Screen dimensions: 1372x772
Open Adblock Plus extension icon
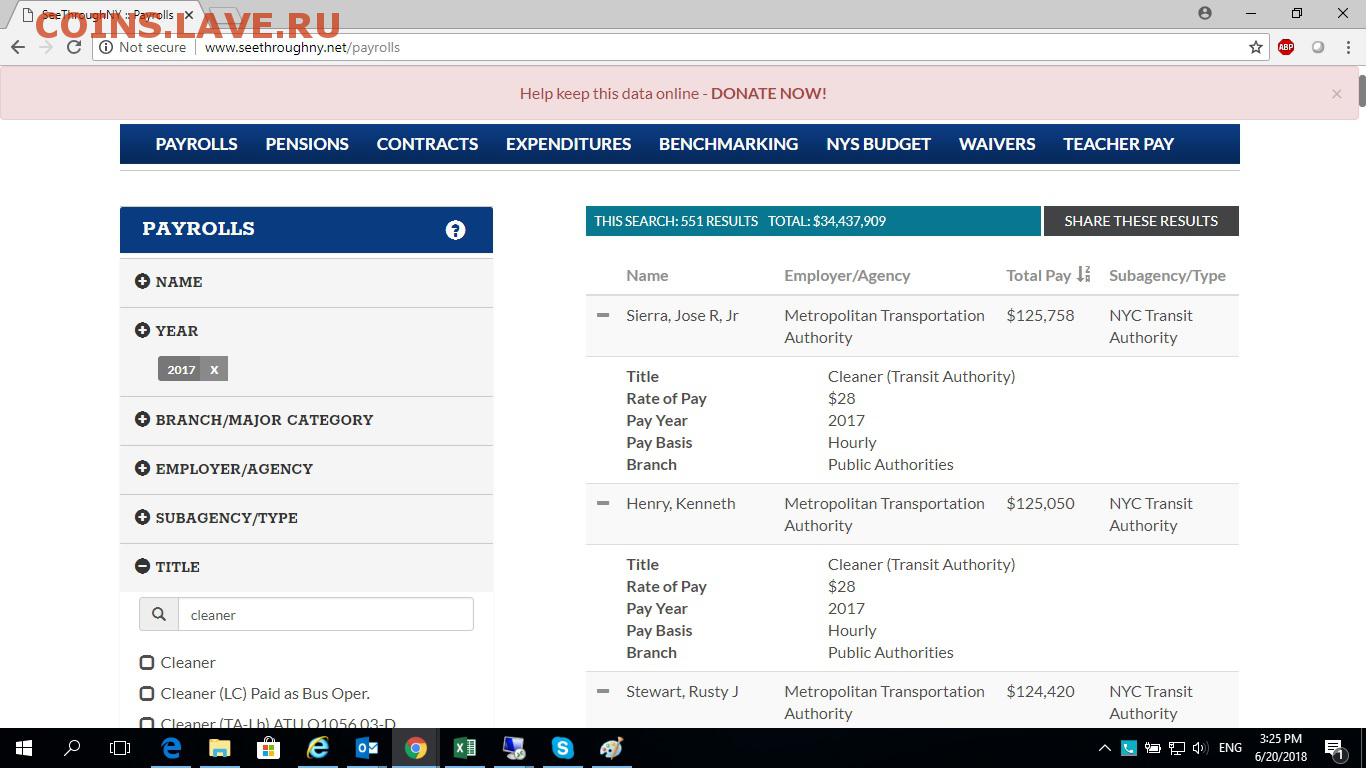click(x=1286, y=47)
